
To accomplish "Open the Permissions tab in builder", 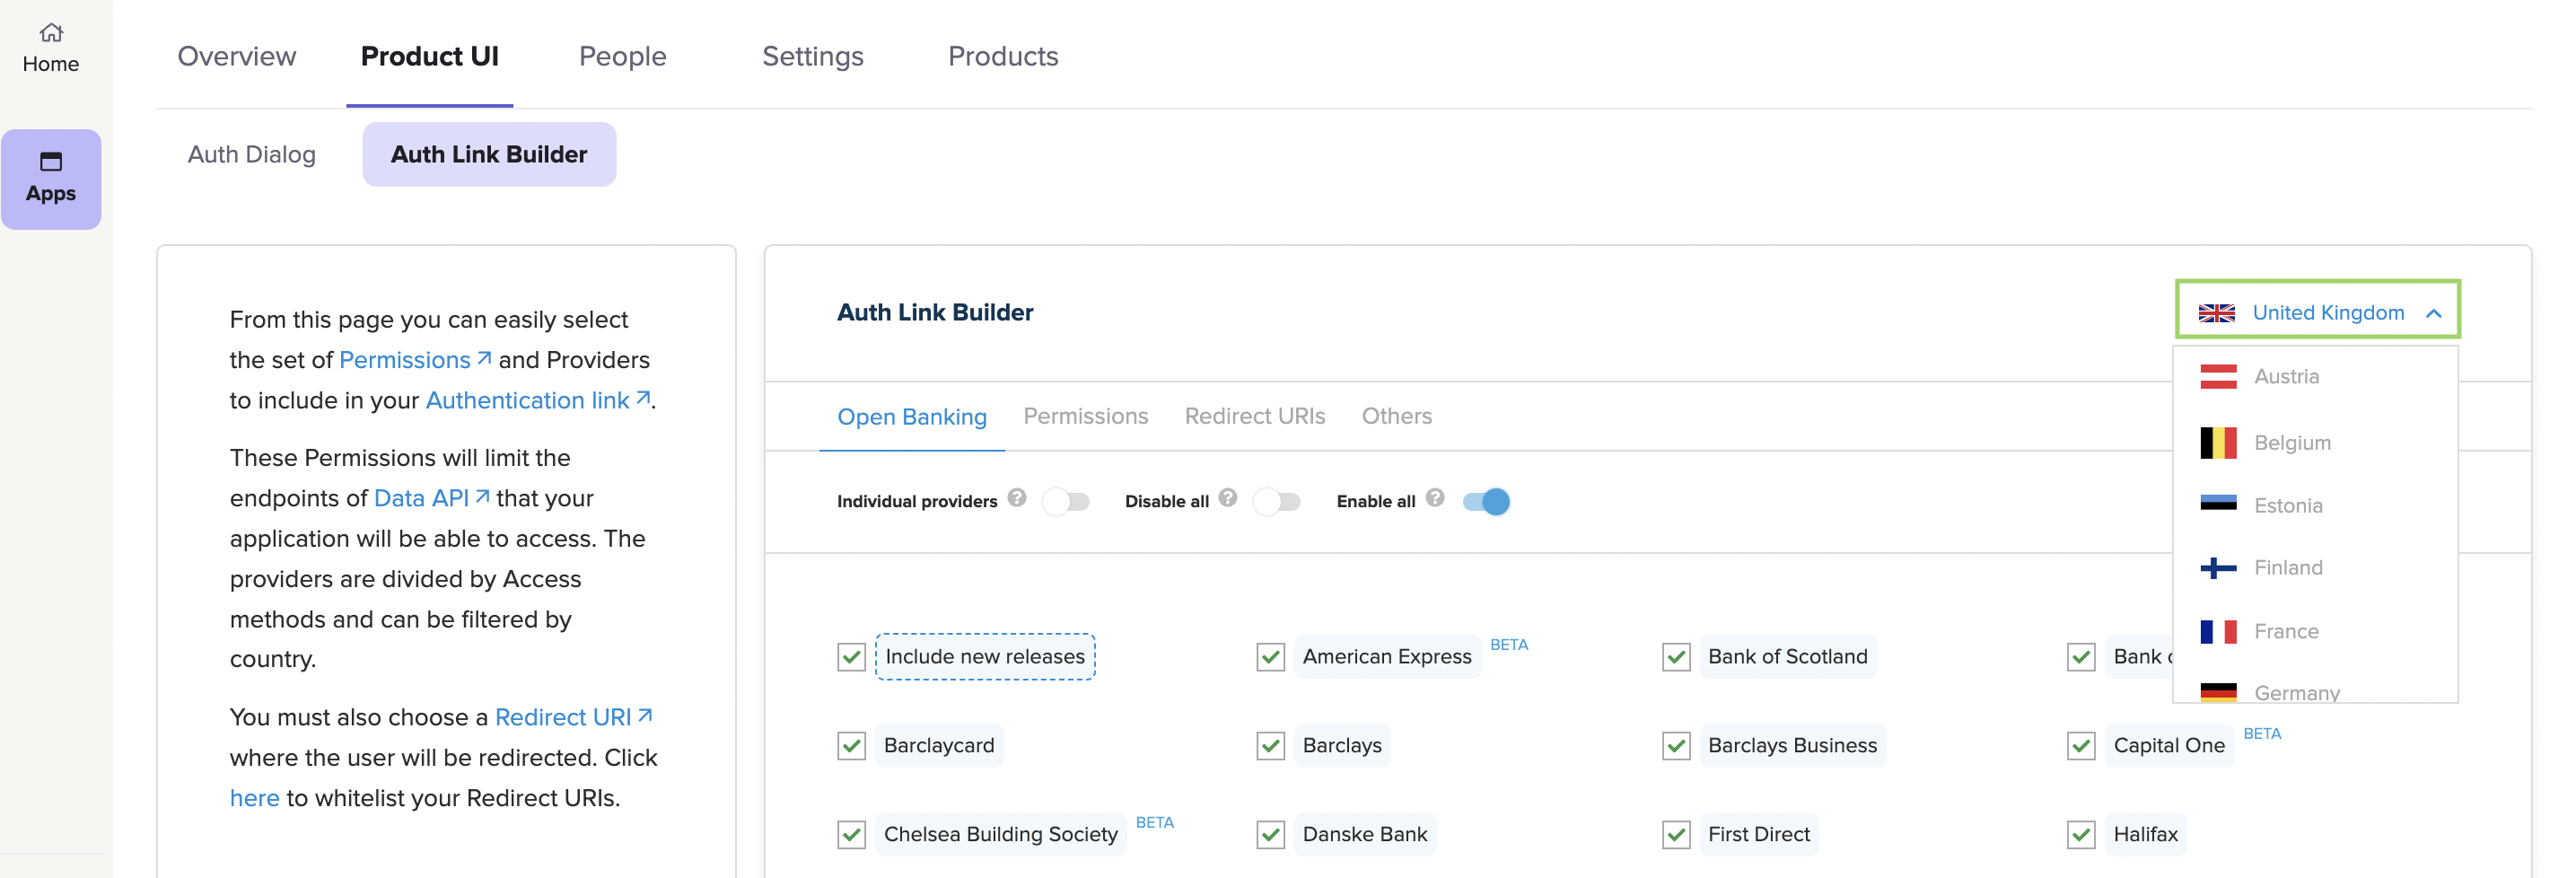I will pos(1085,416).
